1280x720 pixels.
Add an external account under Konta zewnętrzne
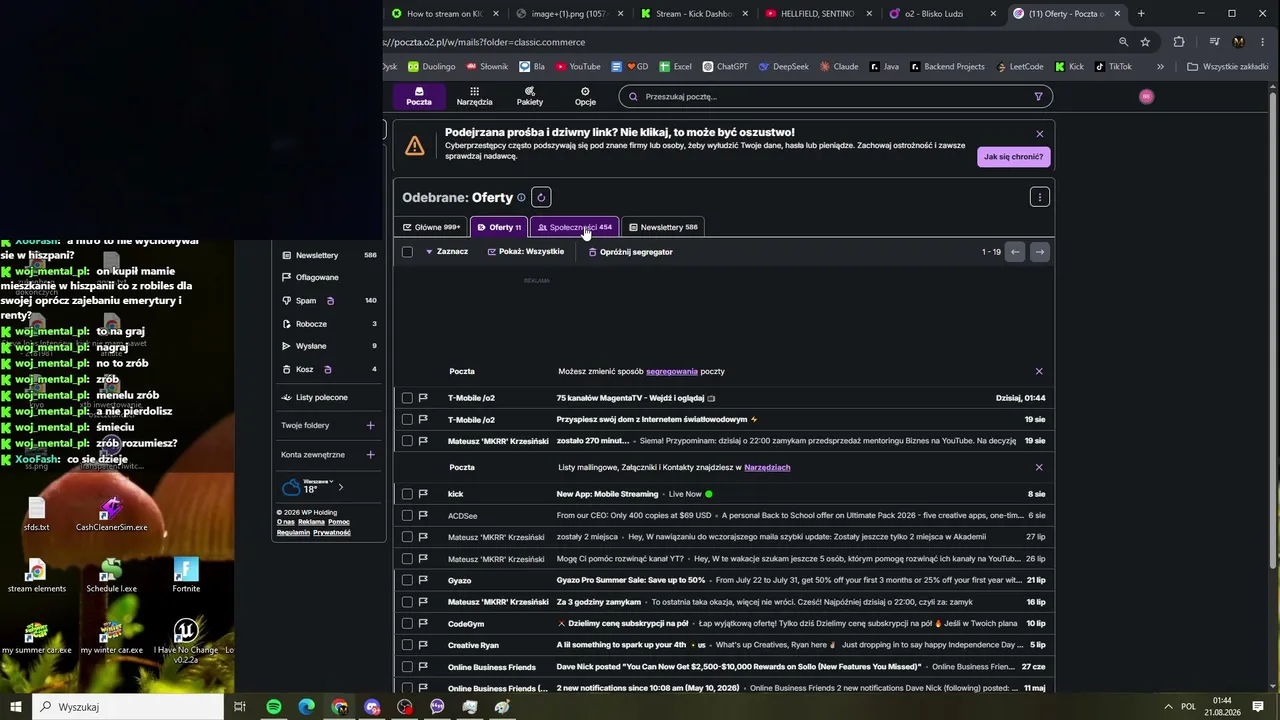coord(370,454)
